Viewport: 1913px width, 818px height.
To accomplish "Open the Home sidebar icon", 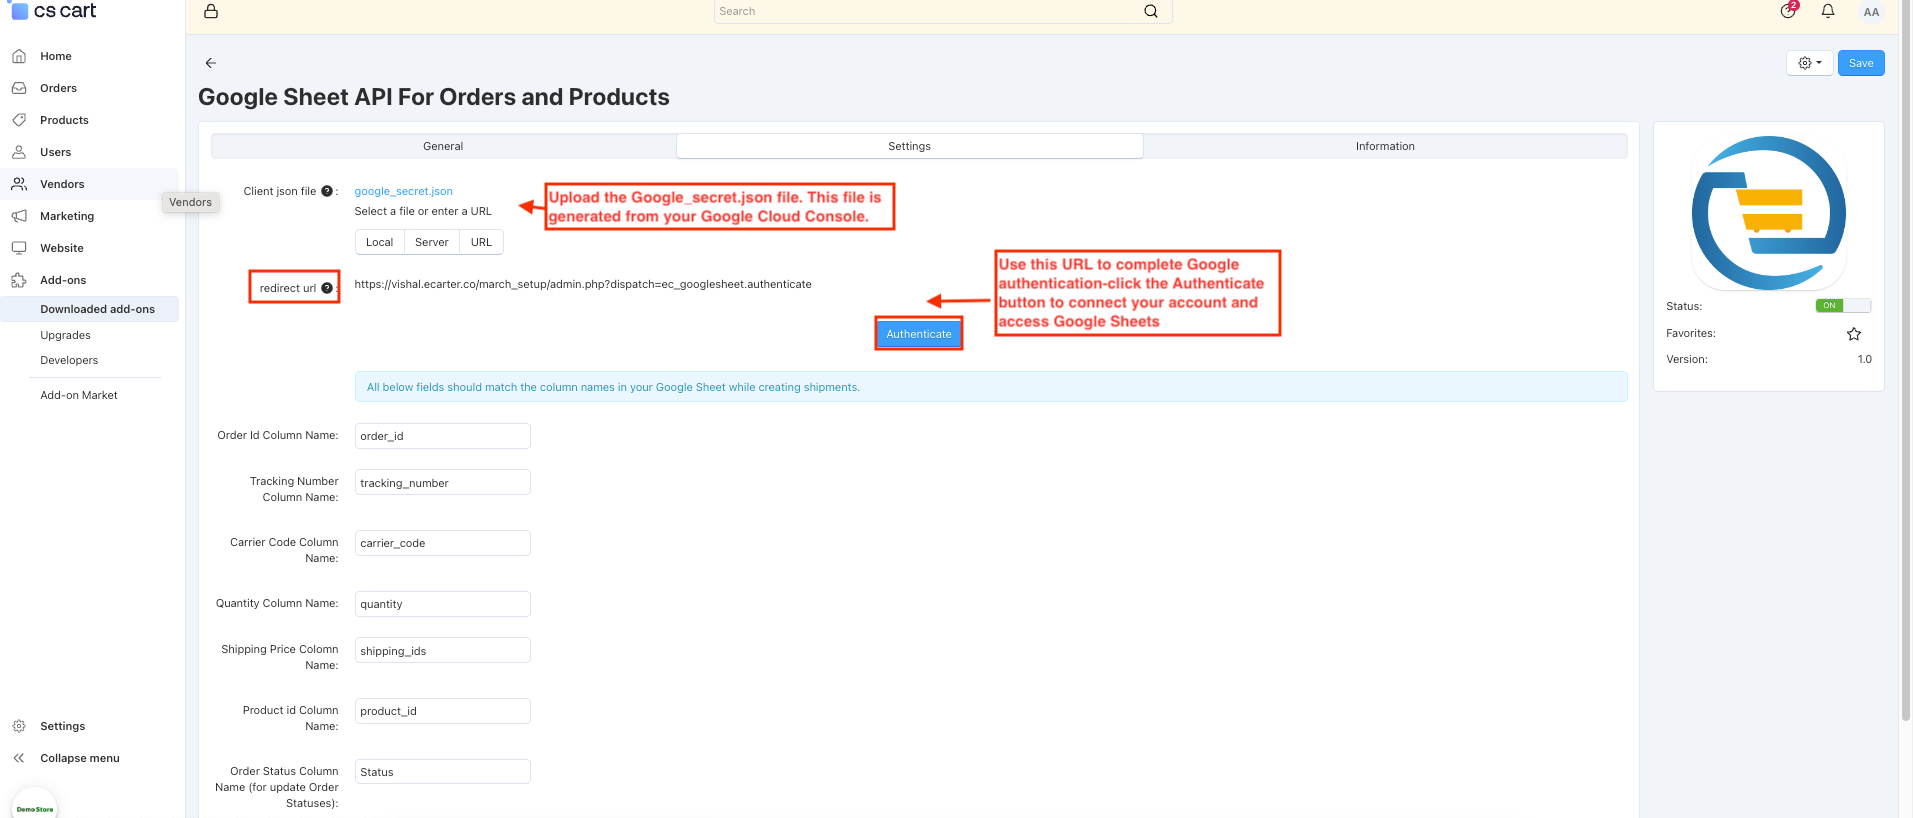I will (x=19, y=56).
